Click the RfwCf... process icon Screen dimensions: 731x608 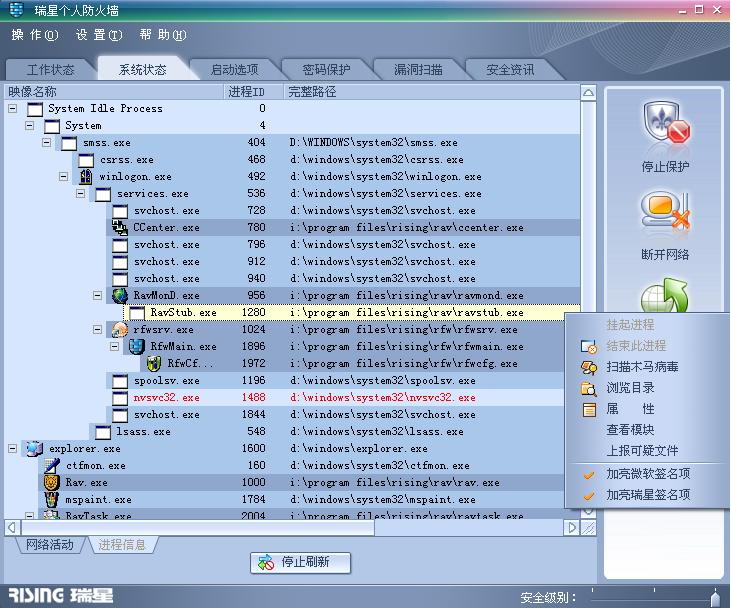pyautogui.click(x=154, y=364)
